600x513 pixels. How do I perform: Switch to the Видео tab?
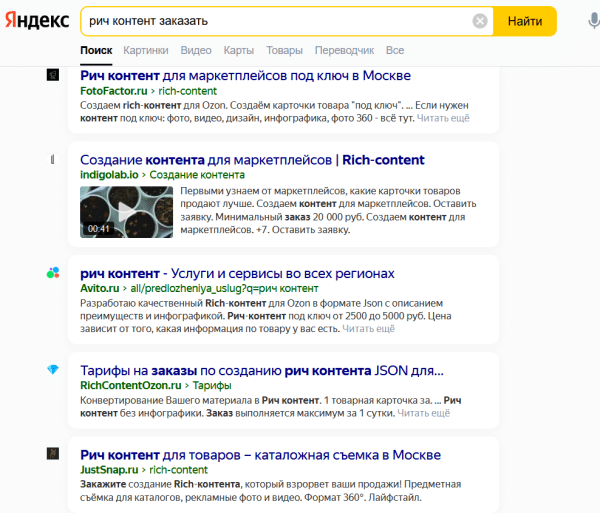[x=196, y=50]
